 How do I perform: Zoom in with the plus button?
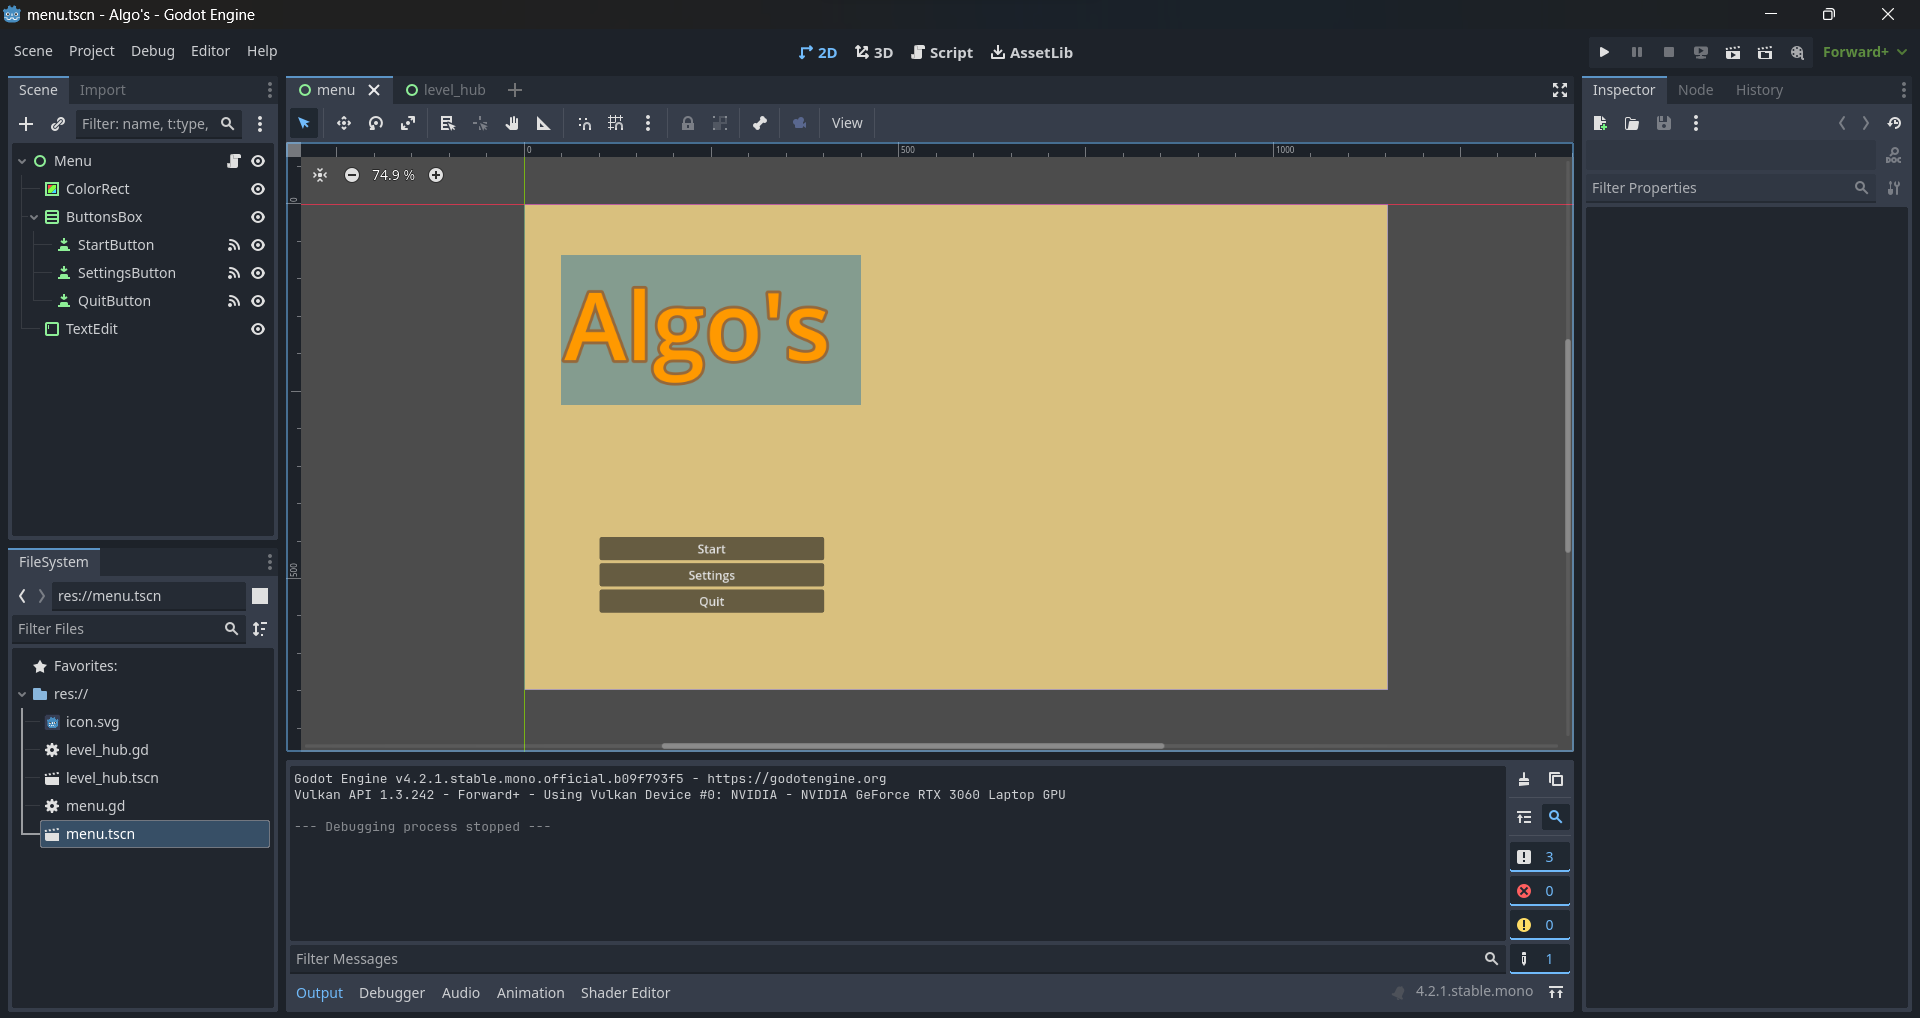tap(436, 175)
